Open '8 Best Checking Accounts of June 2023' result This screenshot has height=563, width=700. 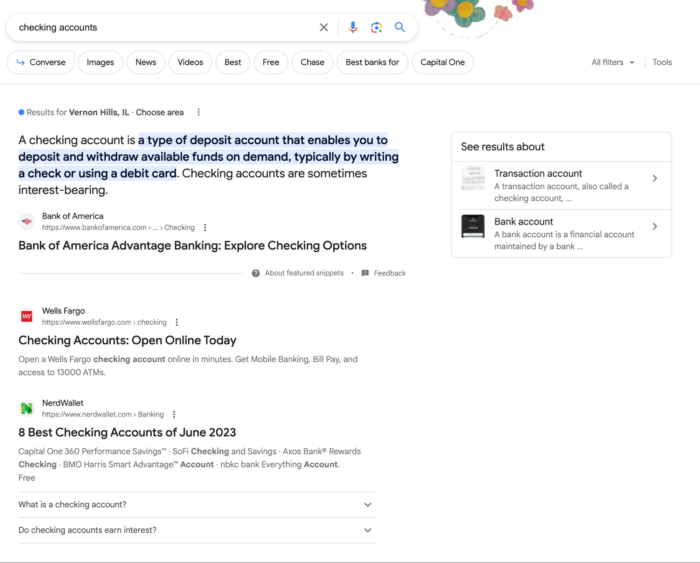127,433
